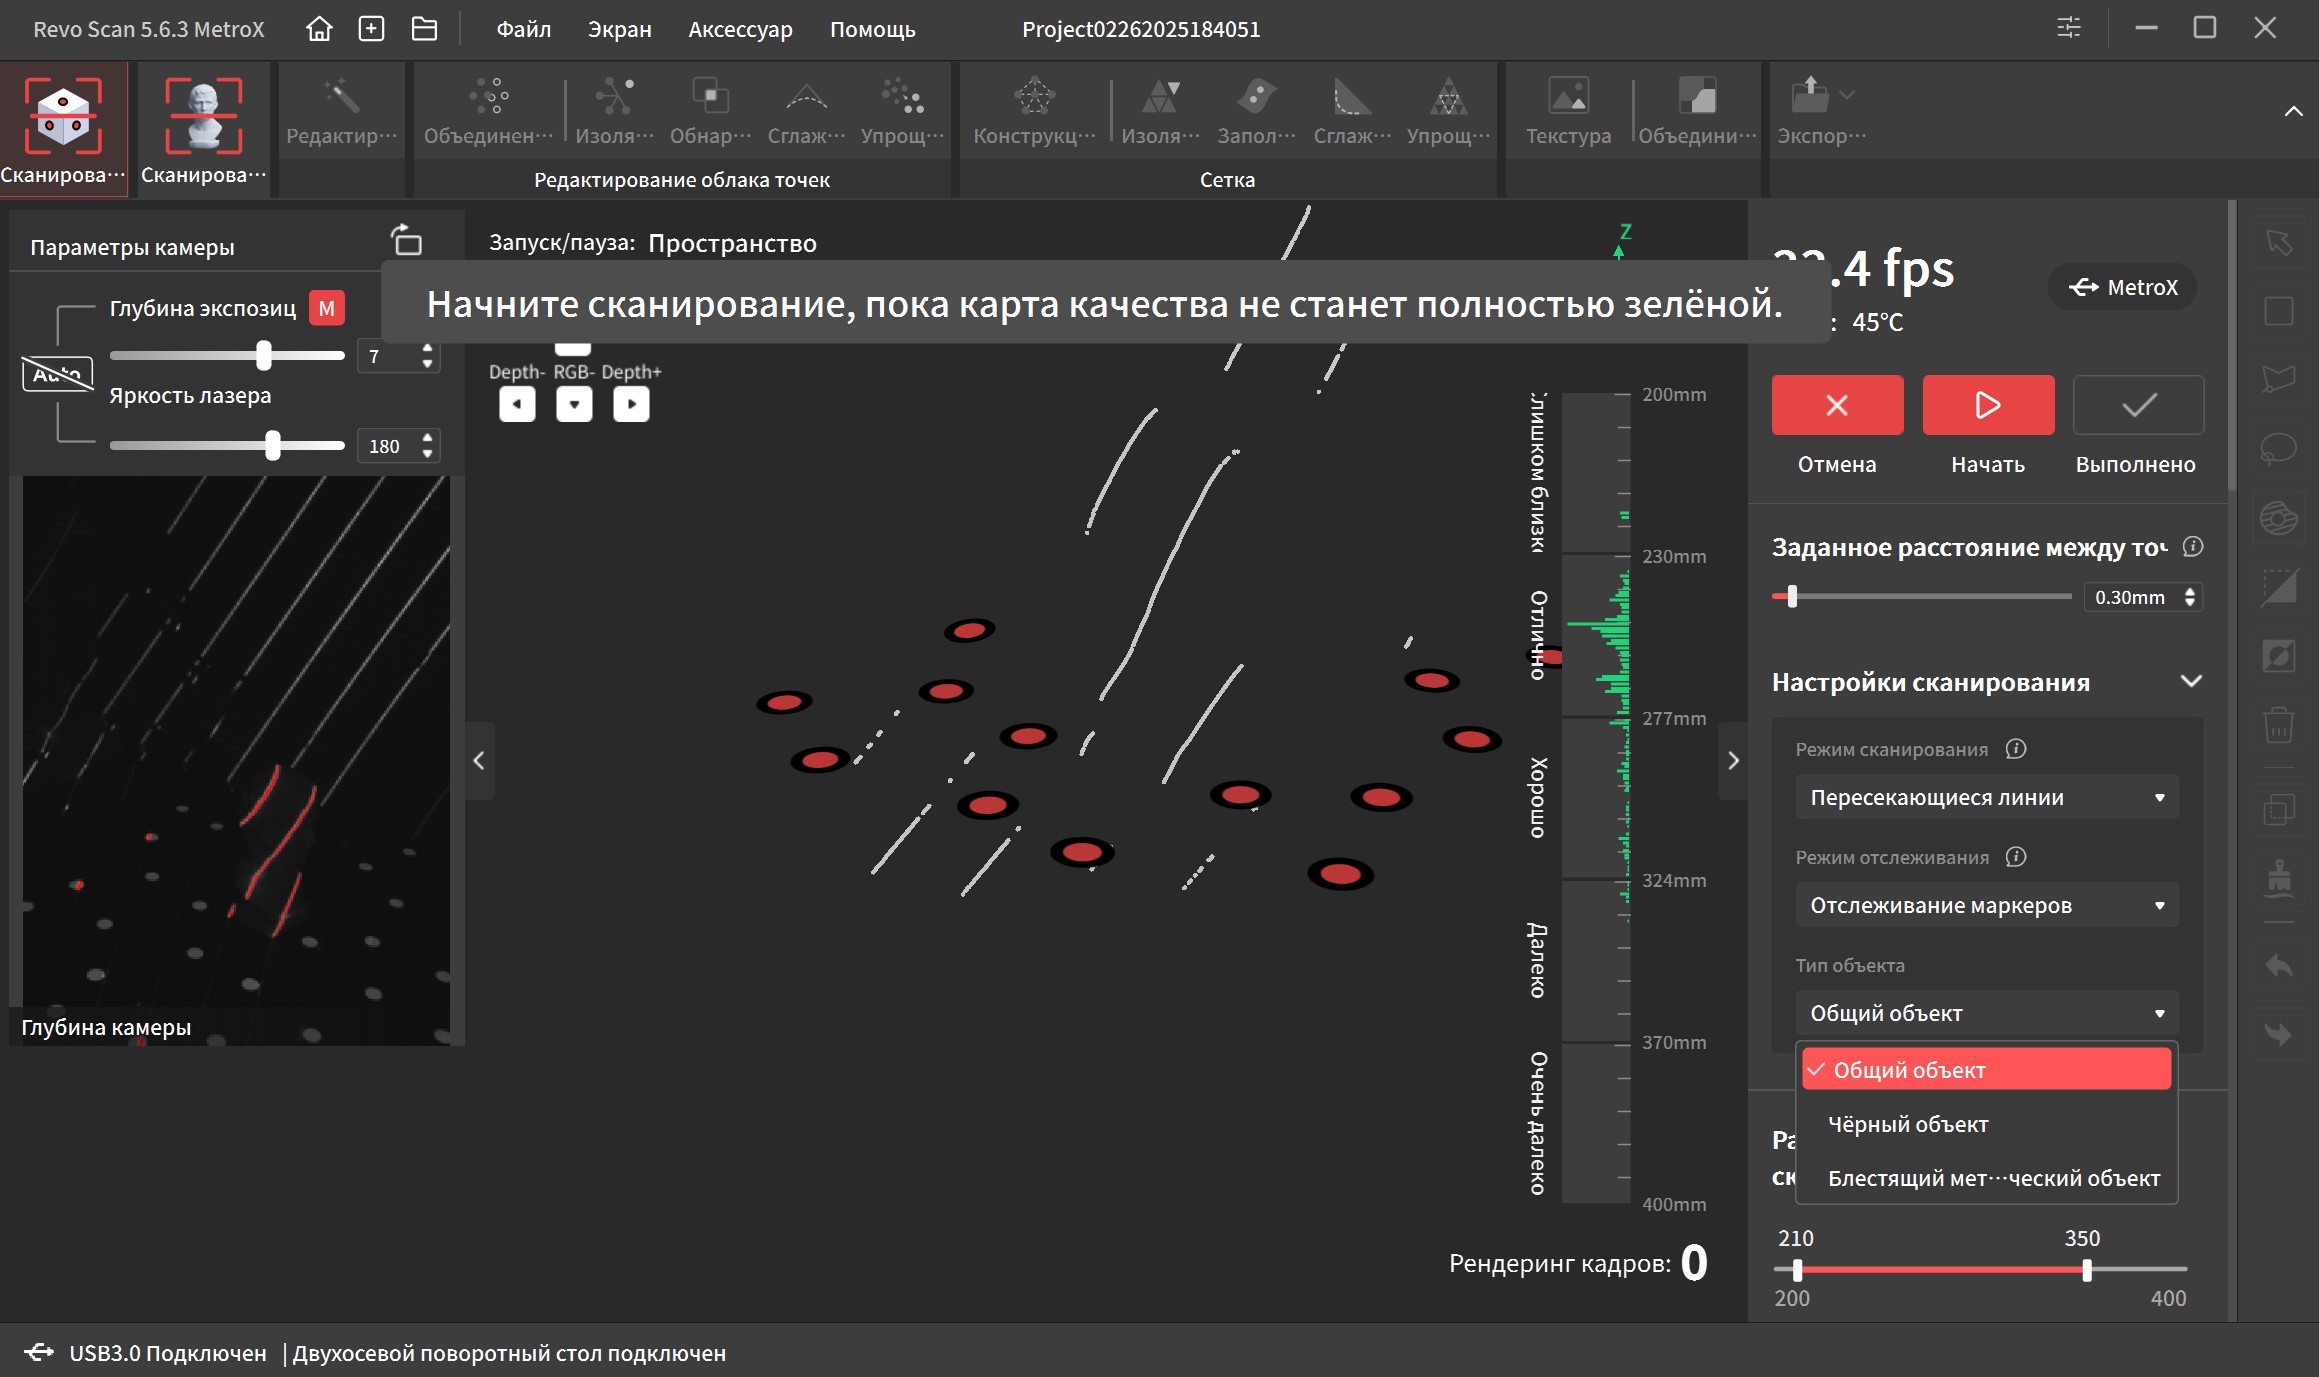The width and height of the screenshot is (2319, 1377).
Task: Click the home icon in title bar
Action: pyautogui.click(x=319, y=29)
